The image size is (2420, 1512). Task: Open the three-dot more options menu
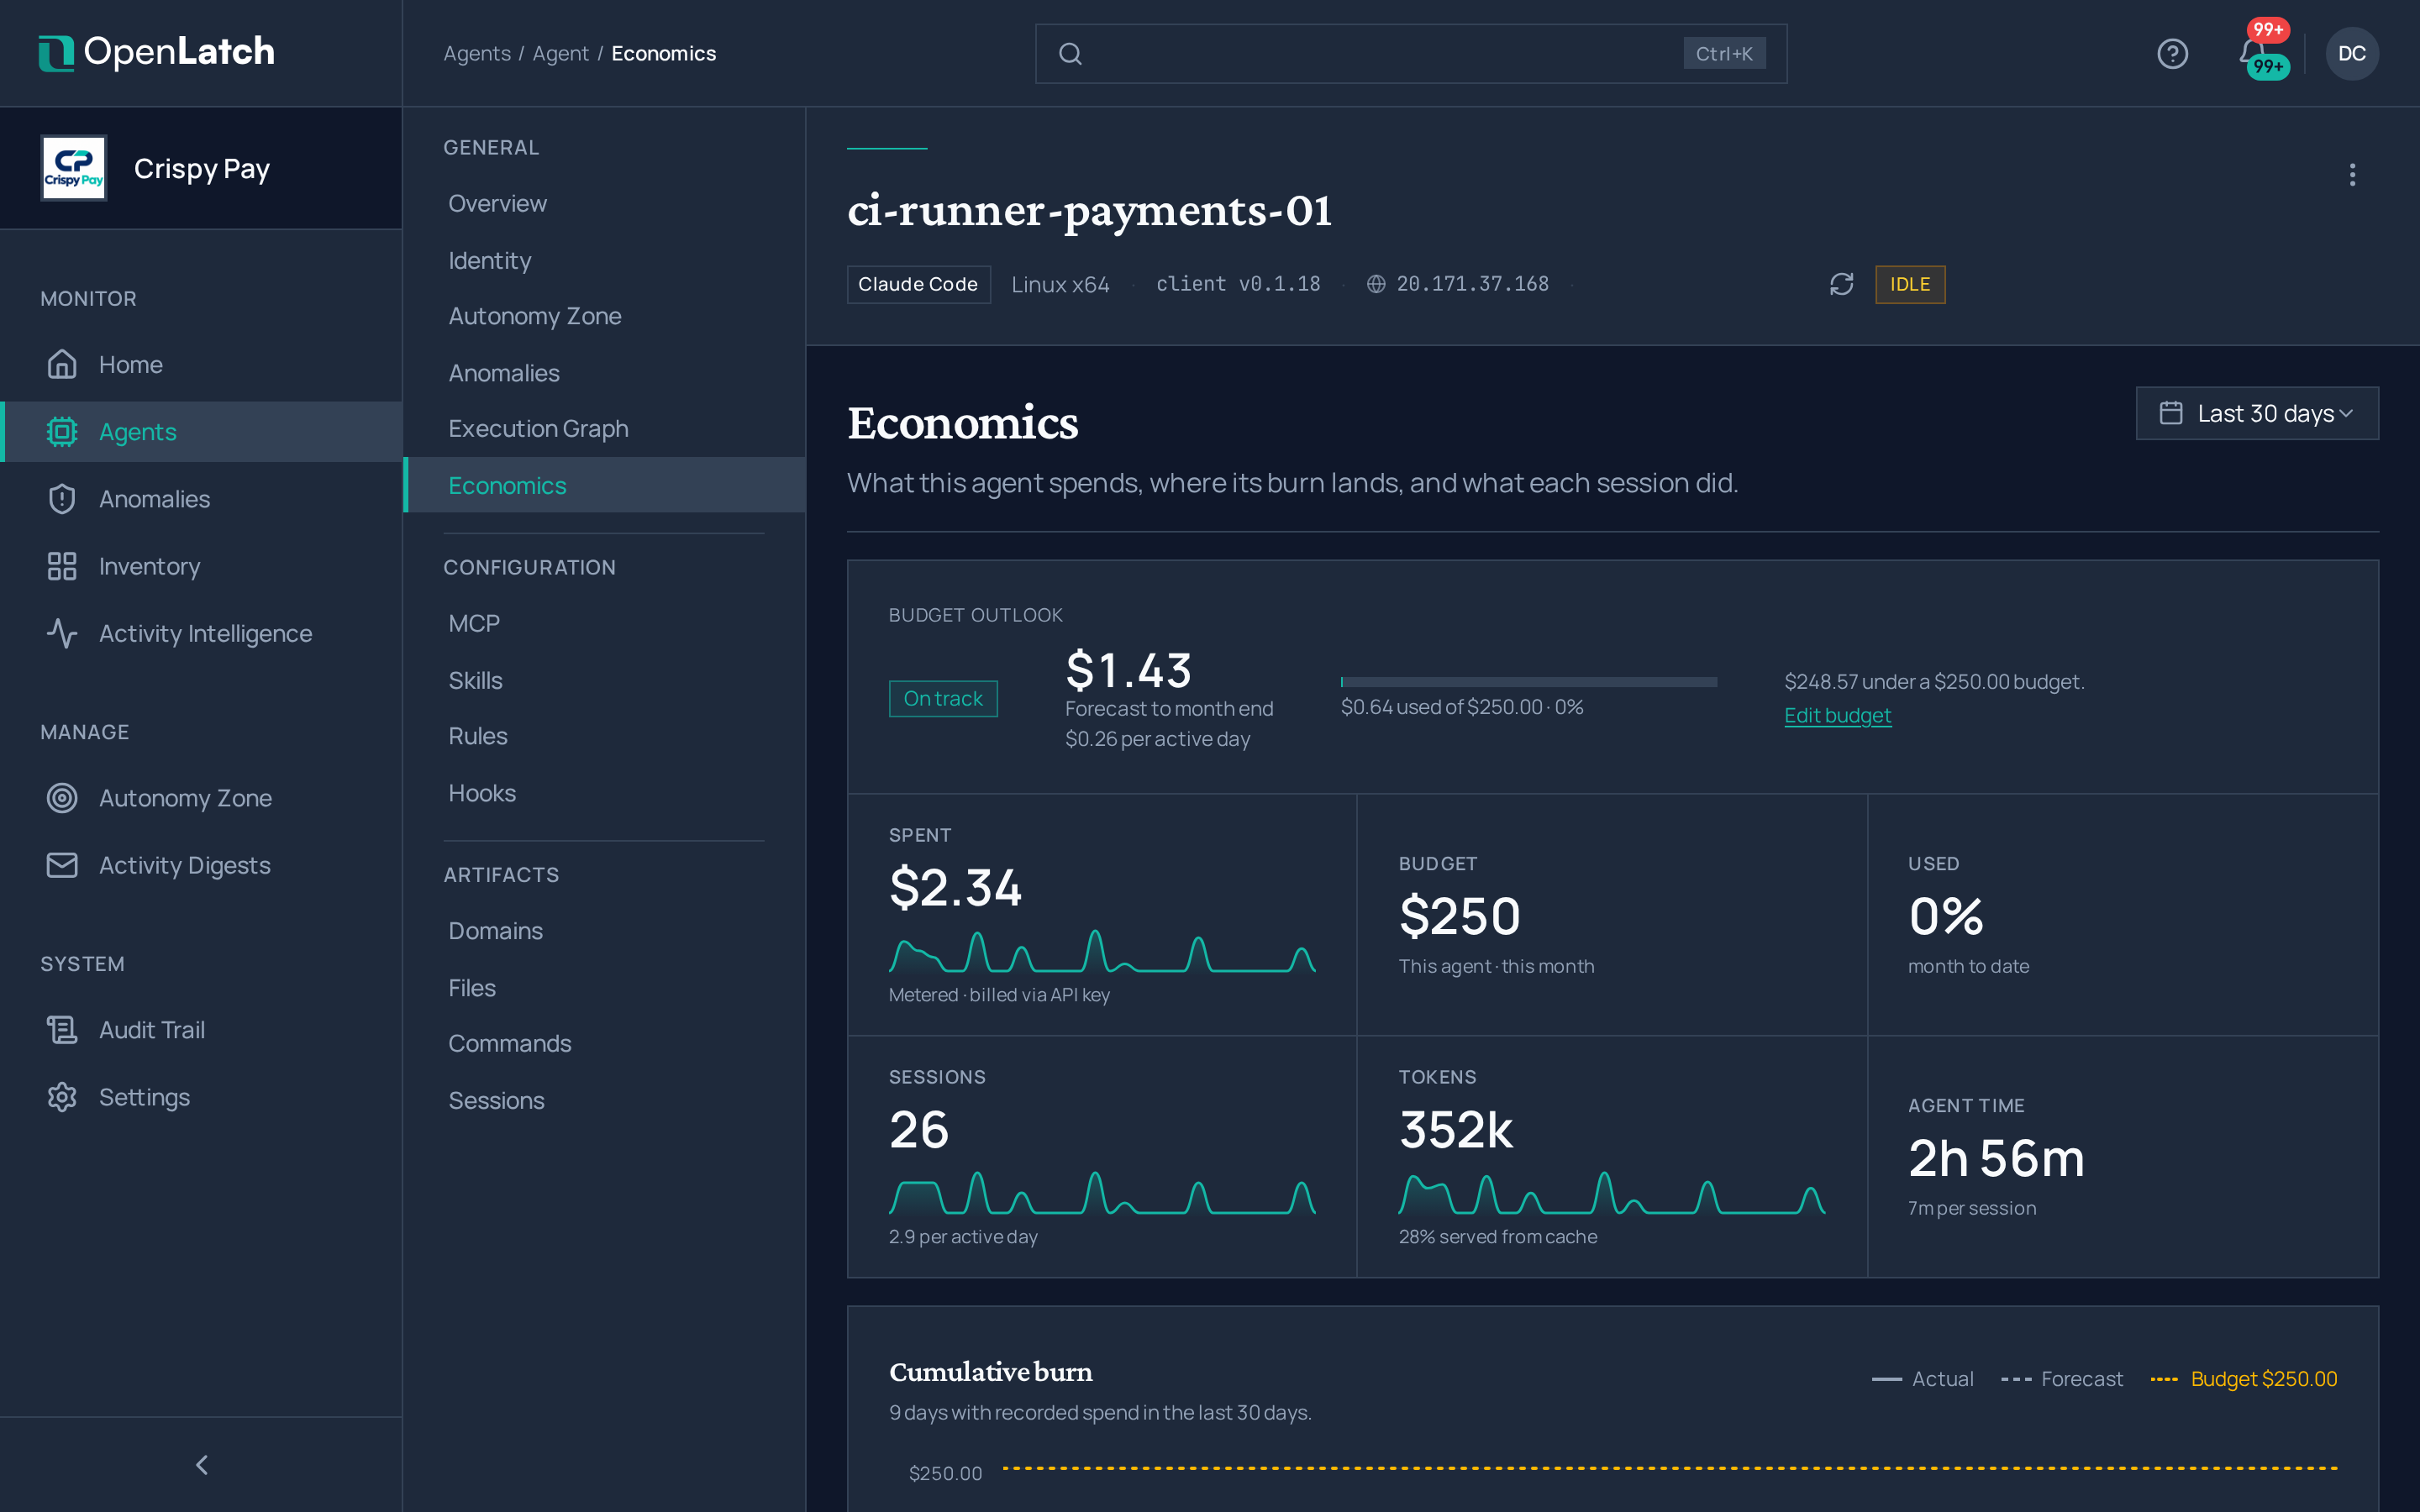(2352, 175)
